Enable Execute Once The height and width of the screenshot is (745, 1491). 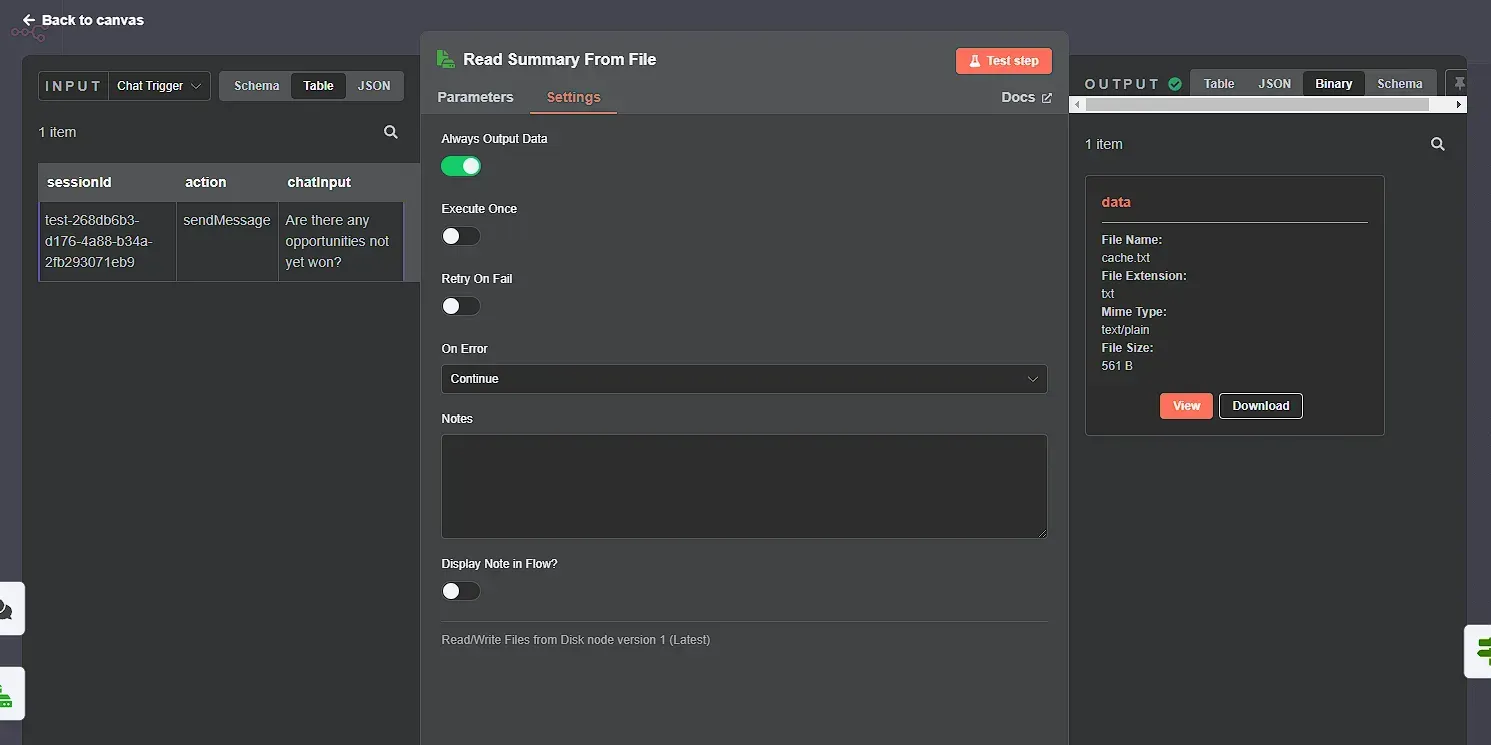click(x=460, y=236)
